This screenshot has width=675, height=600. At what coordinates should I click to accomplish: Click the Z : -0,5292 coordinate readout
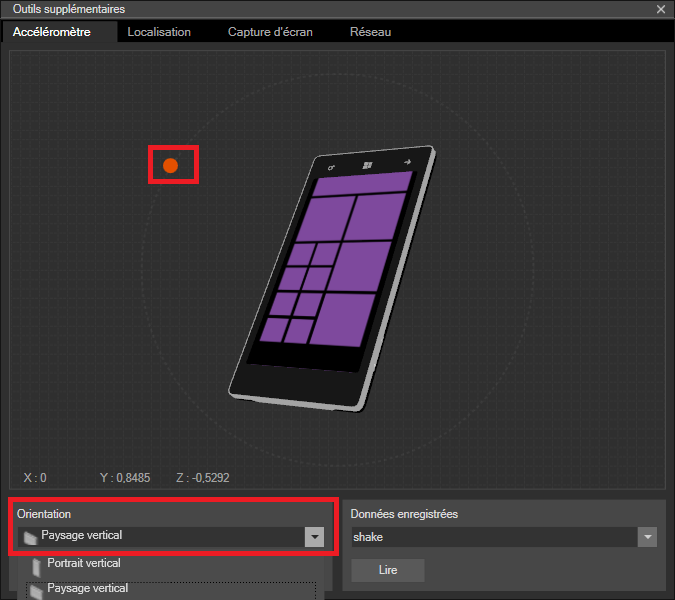[x=207, y=478]
